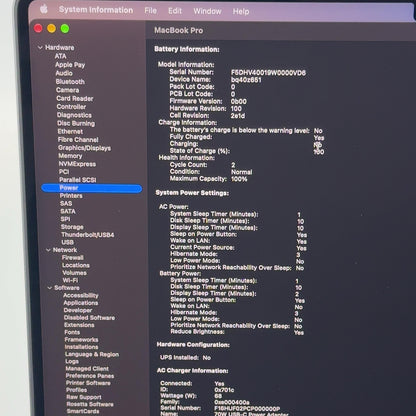Collapse the Network section chevron
416x416 pixels.
(48, 250)
